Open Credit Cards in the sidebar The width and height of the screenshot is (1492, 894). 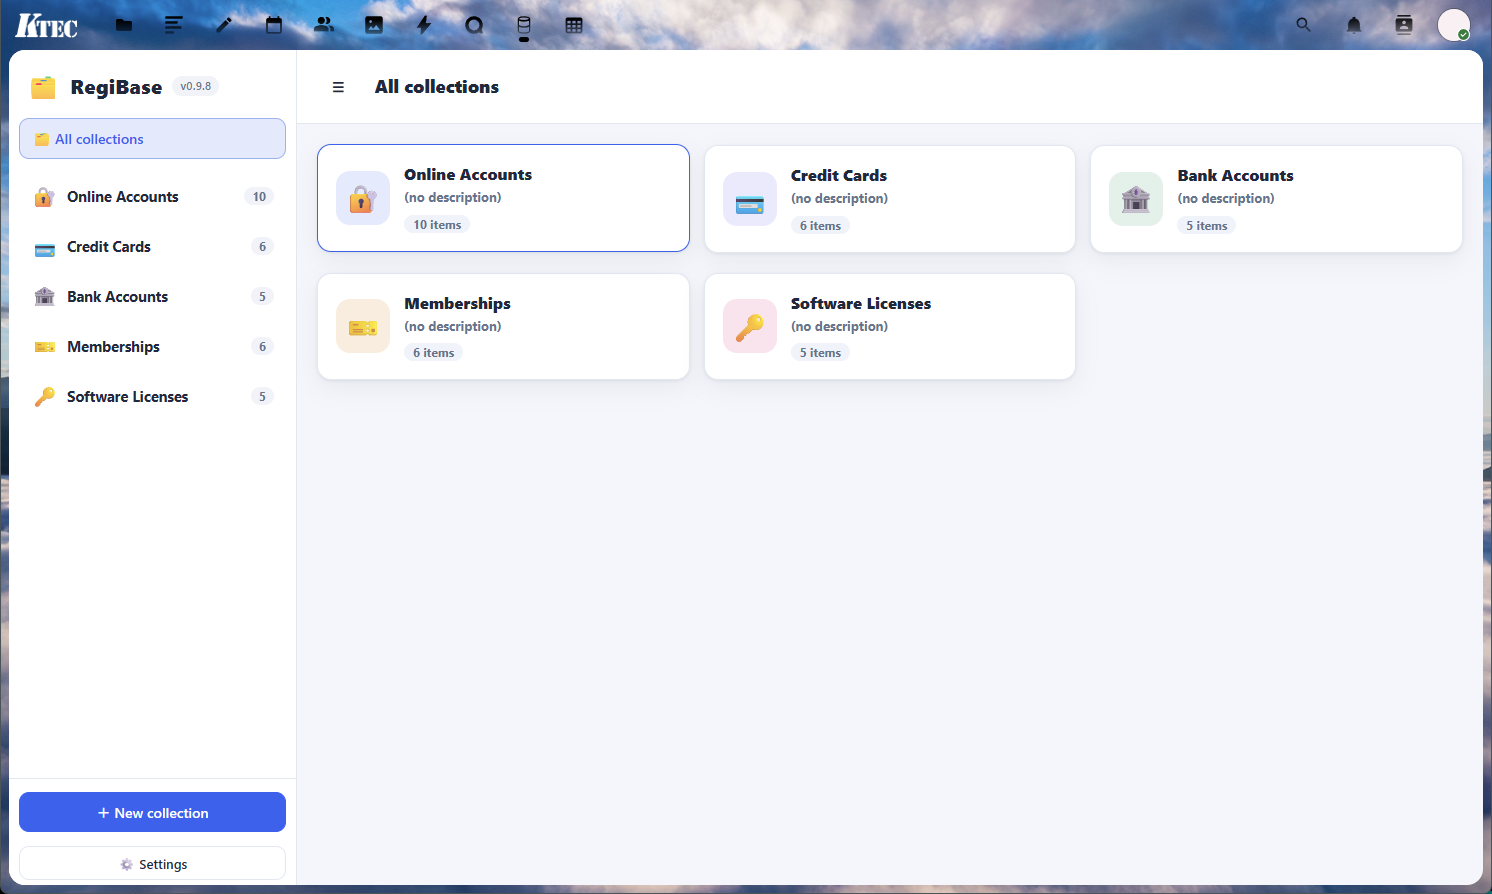pos(152,247)
